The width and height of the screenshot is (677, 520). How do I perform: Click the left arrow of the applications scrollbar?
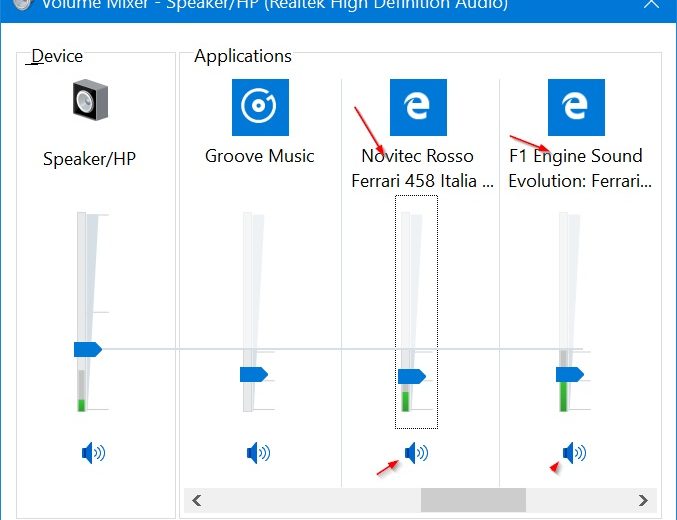pyautogui.click(x=197, y=500)
